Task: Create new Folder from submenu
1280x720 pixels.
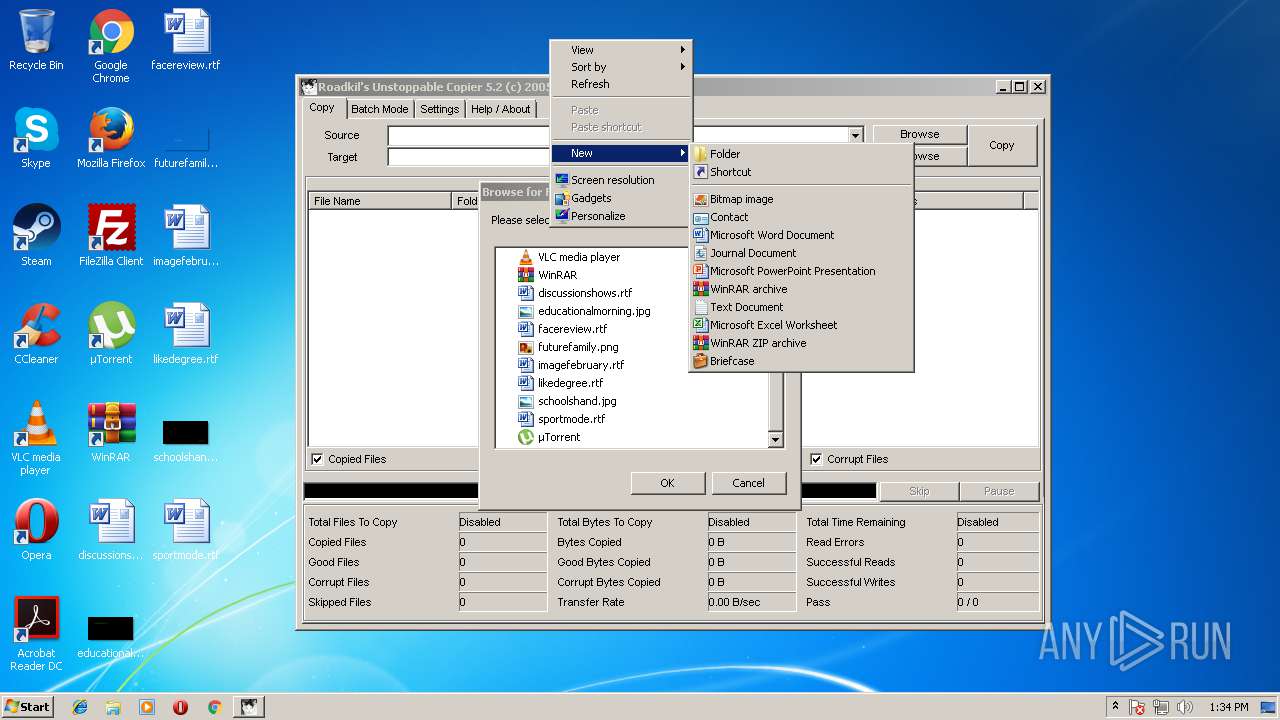Action: (x=801, y=154)
